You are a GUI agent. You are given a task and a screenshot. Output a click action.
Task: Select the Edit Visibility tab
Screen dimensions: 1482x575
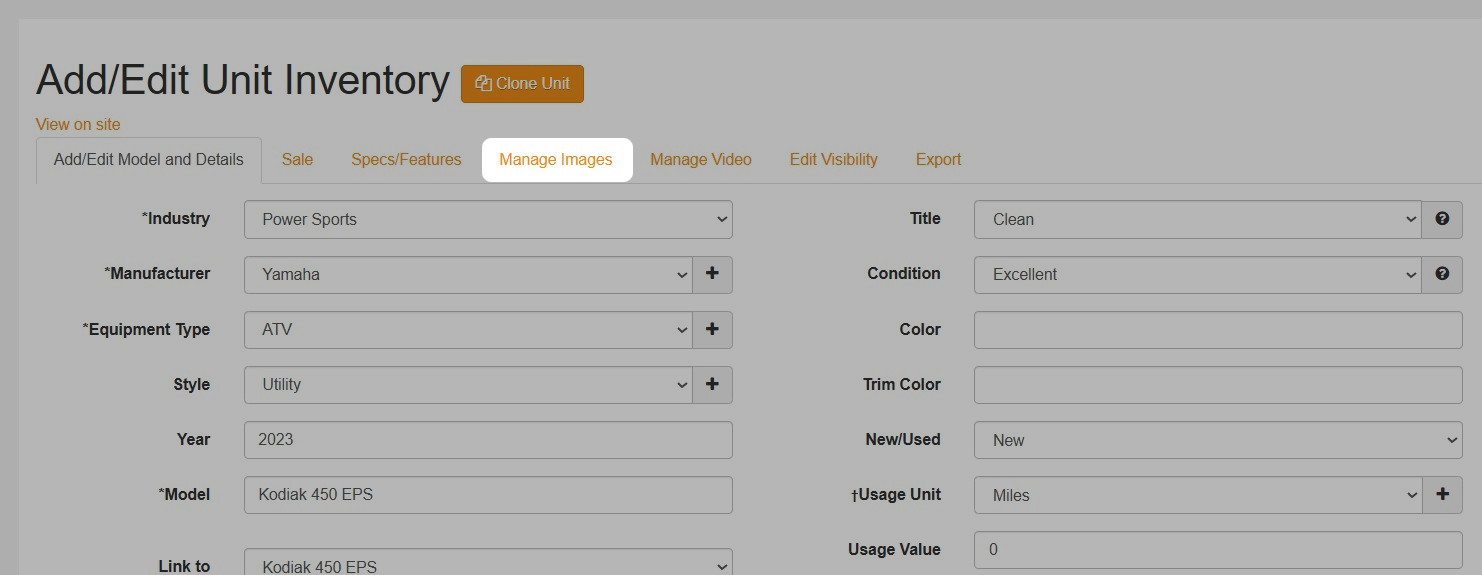pos(833,159)
